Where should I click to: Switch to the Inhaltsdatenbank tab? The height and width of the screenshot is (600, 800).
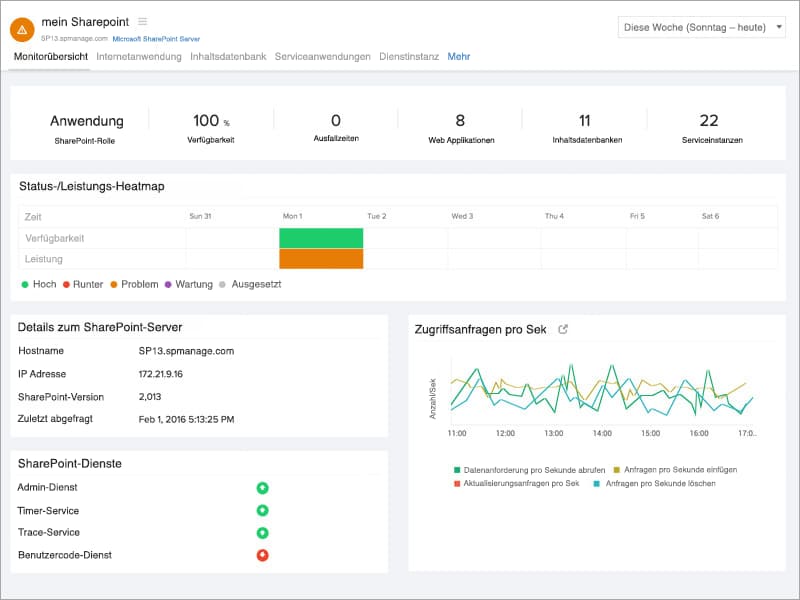[227, 57]
